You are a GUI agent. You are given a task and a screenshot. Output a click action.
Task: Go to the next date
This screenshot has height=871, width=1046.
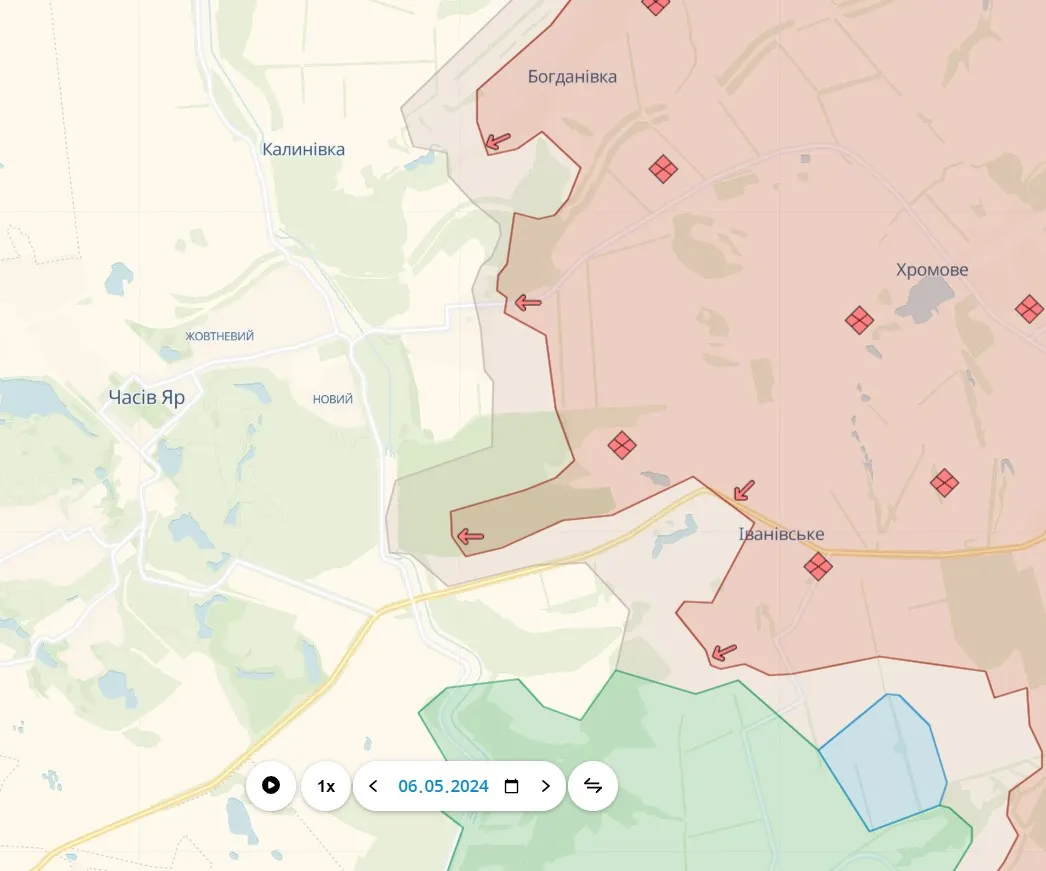point(546,786)
